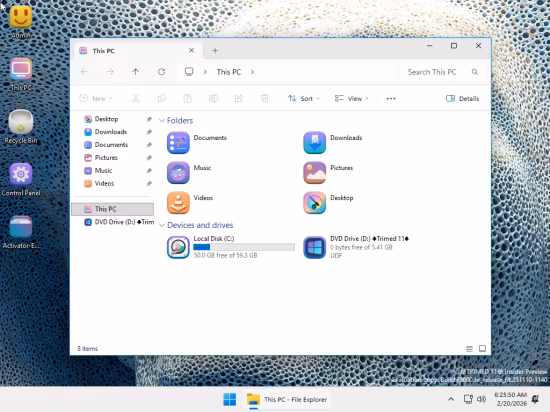Click This PC in the address bar
Viewport: 550px width, 412px height.
(x=229, y=72)
